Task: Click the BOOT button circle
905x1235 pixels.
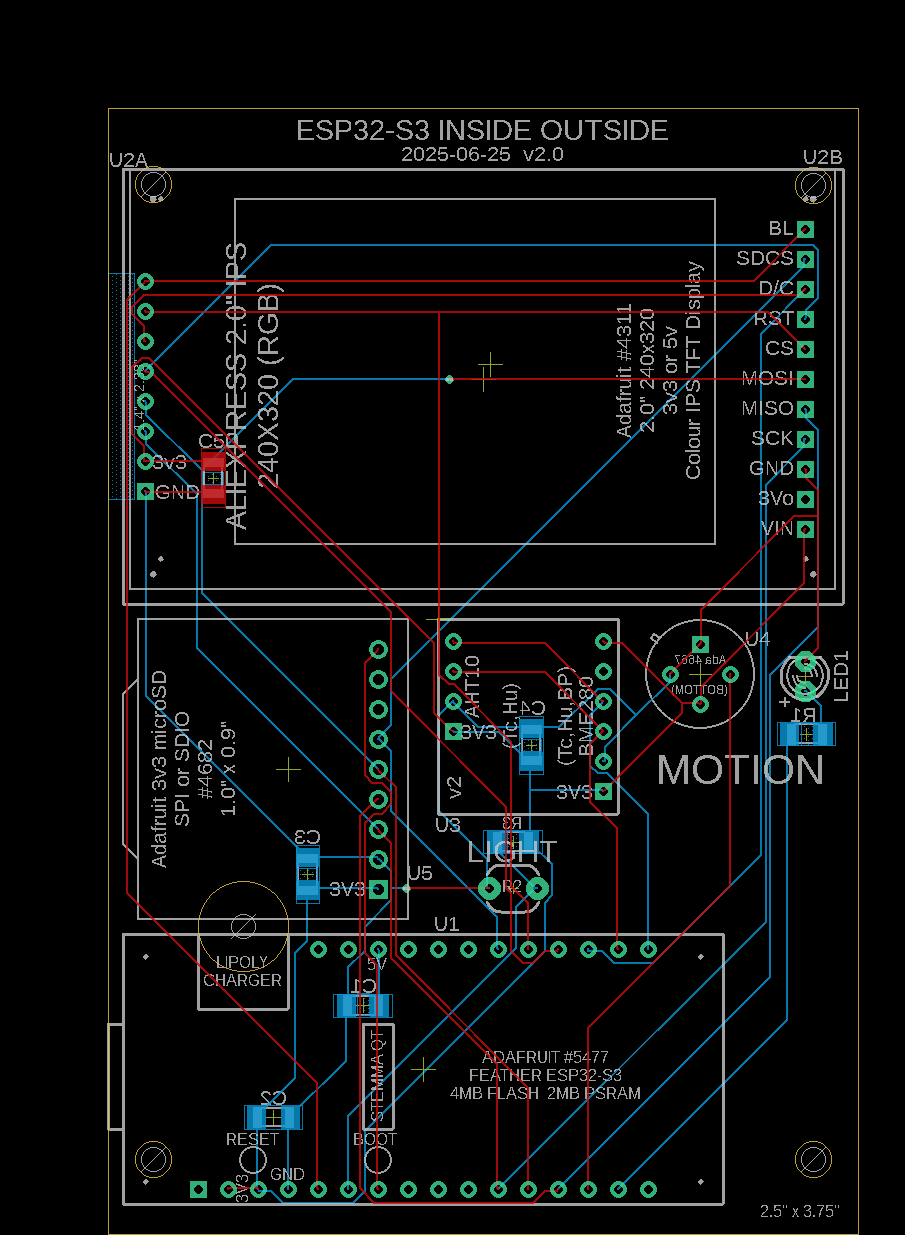Action: [378, 1161]
